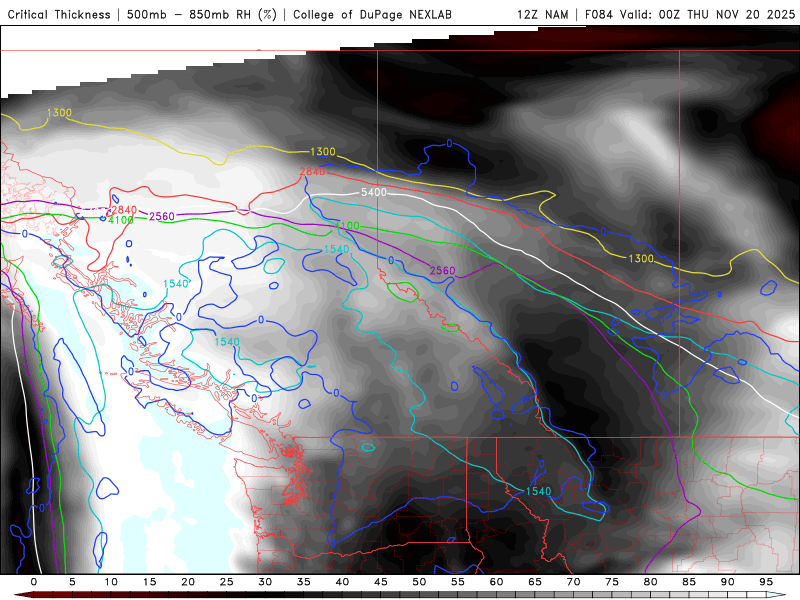Image resolution: width=800 pixels, height=600 pixels.
Task: Click the color scale label 35
Action: (304, 582)
